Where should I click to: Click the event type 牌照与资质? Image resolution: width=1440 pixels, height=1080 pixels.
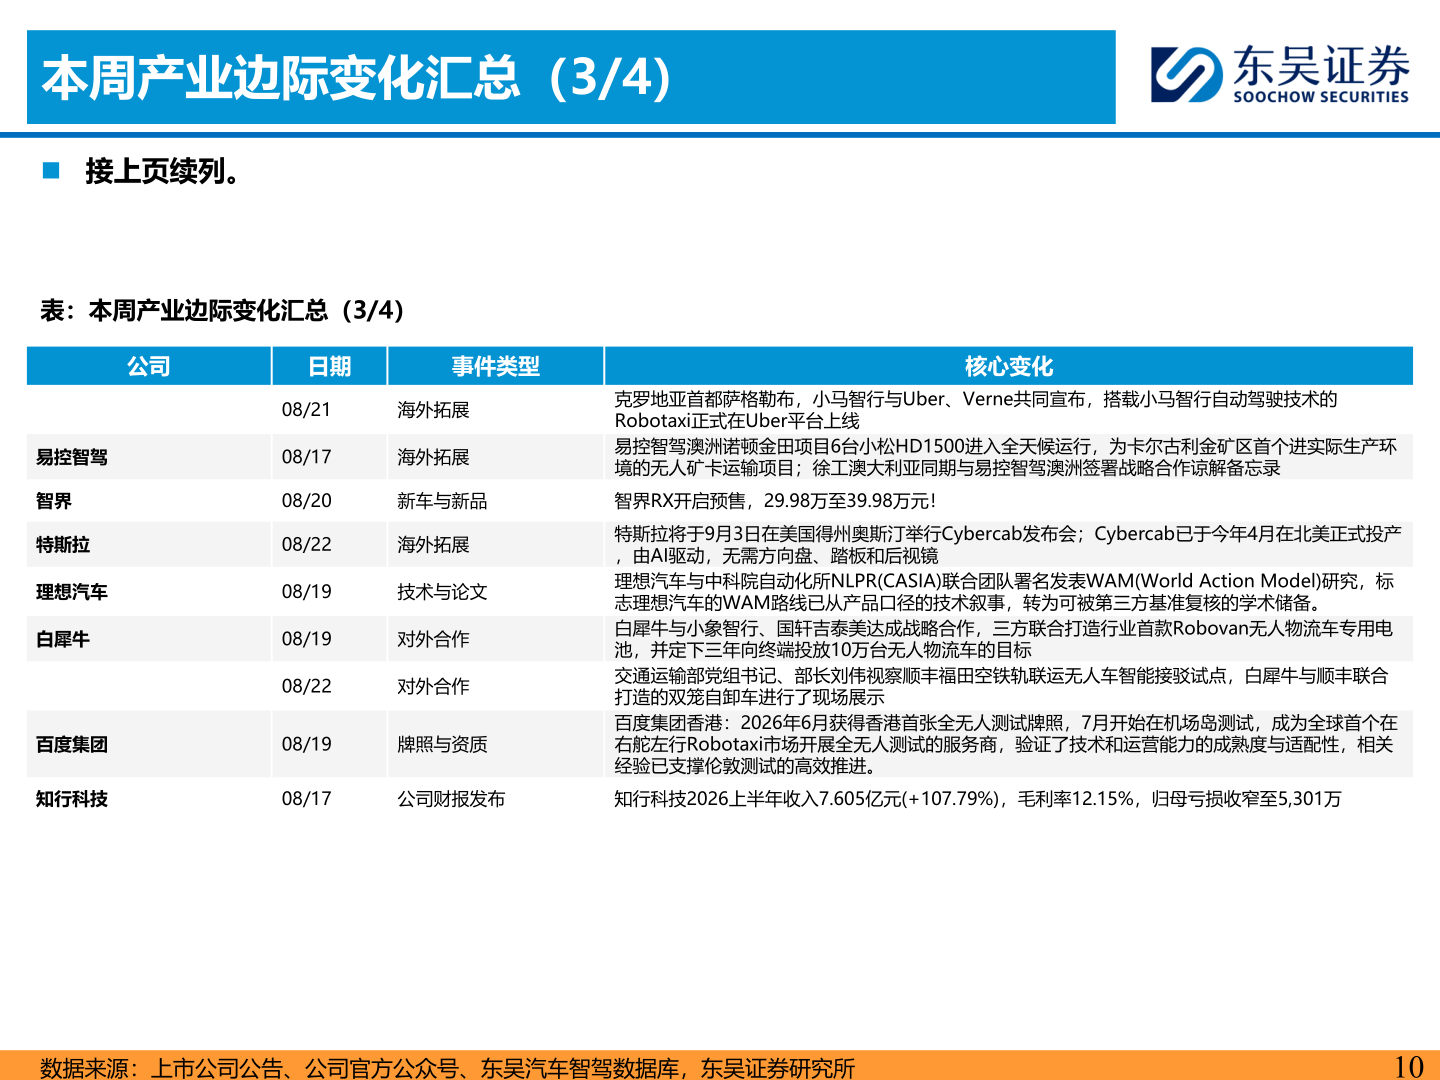[442, 744]
